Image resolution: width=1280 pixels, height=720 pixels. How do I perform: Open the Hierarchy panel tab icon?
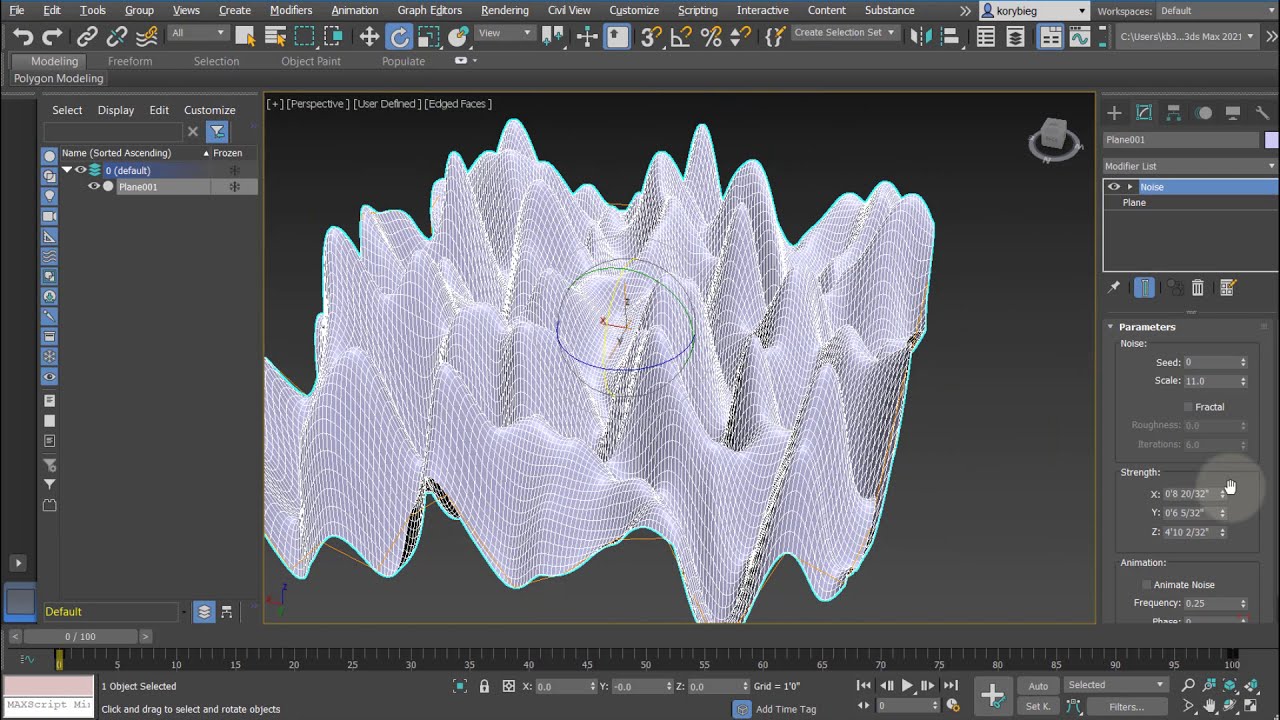point(1174,113)
